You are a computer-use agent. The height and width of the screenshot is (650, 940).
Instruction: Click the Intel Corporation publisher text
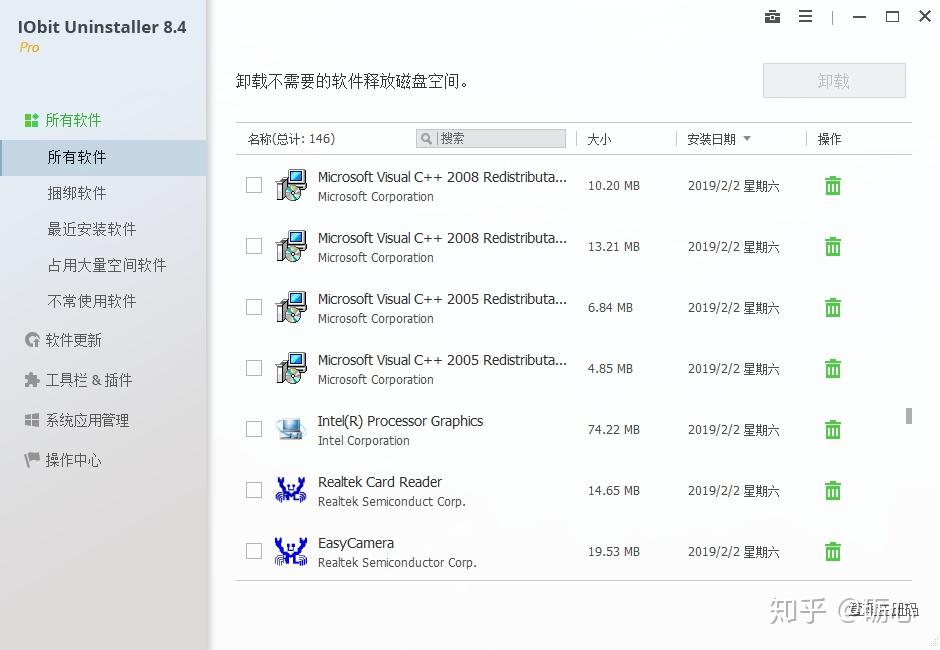363,441
